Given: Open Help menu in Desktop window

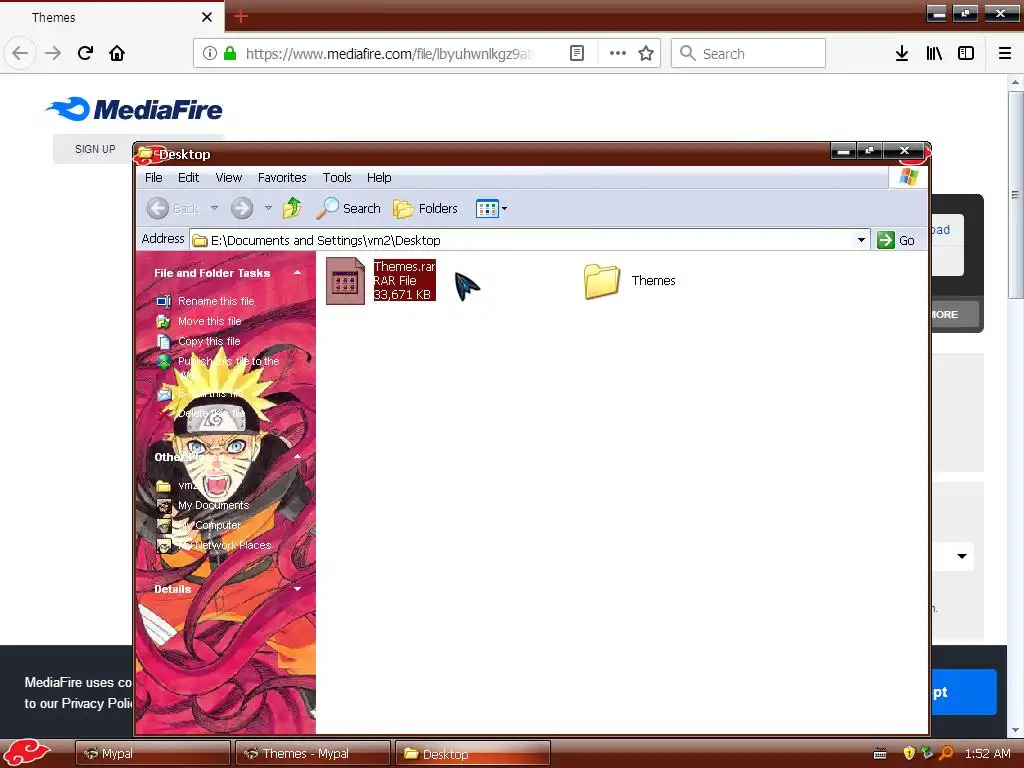Looking at the screenshot, I should [x=379, y=178].
